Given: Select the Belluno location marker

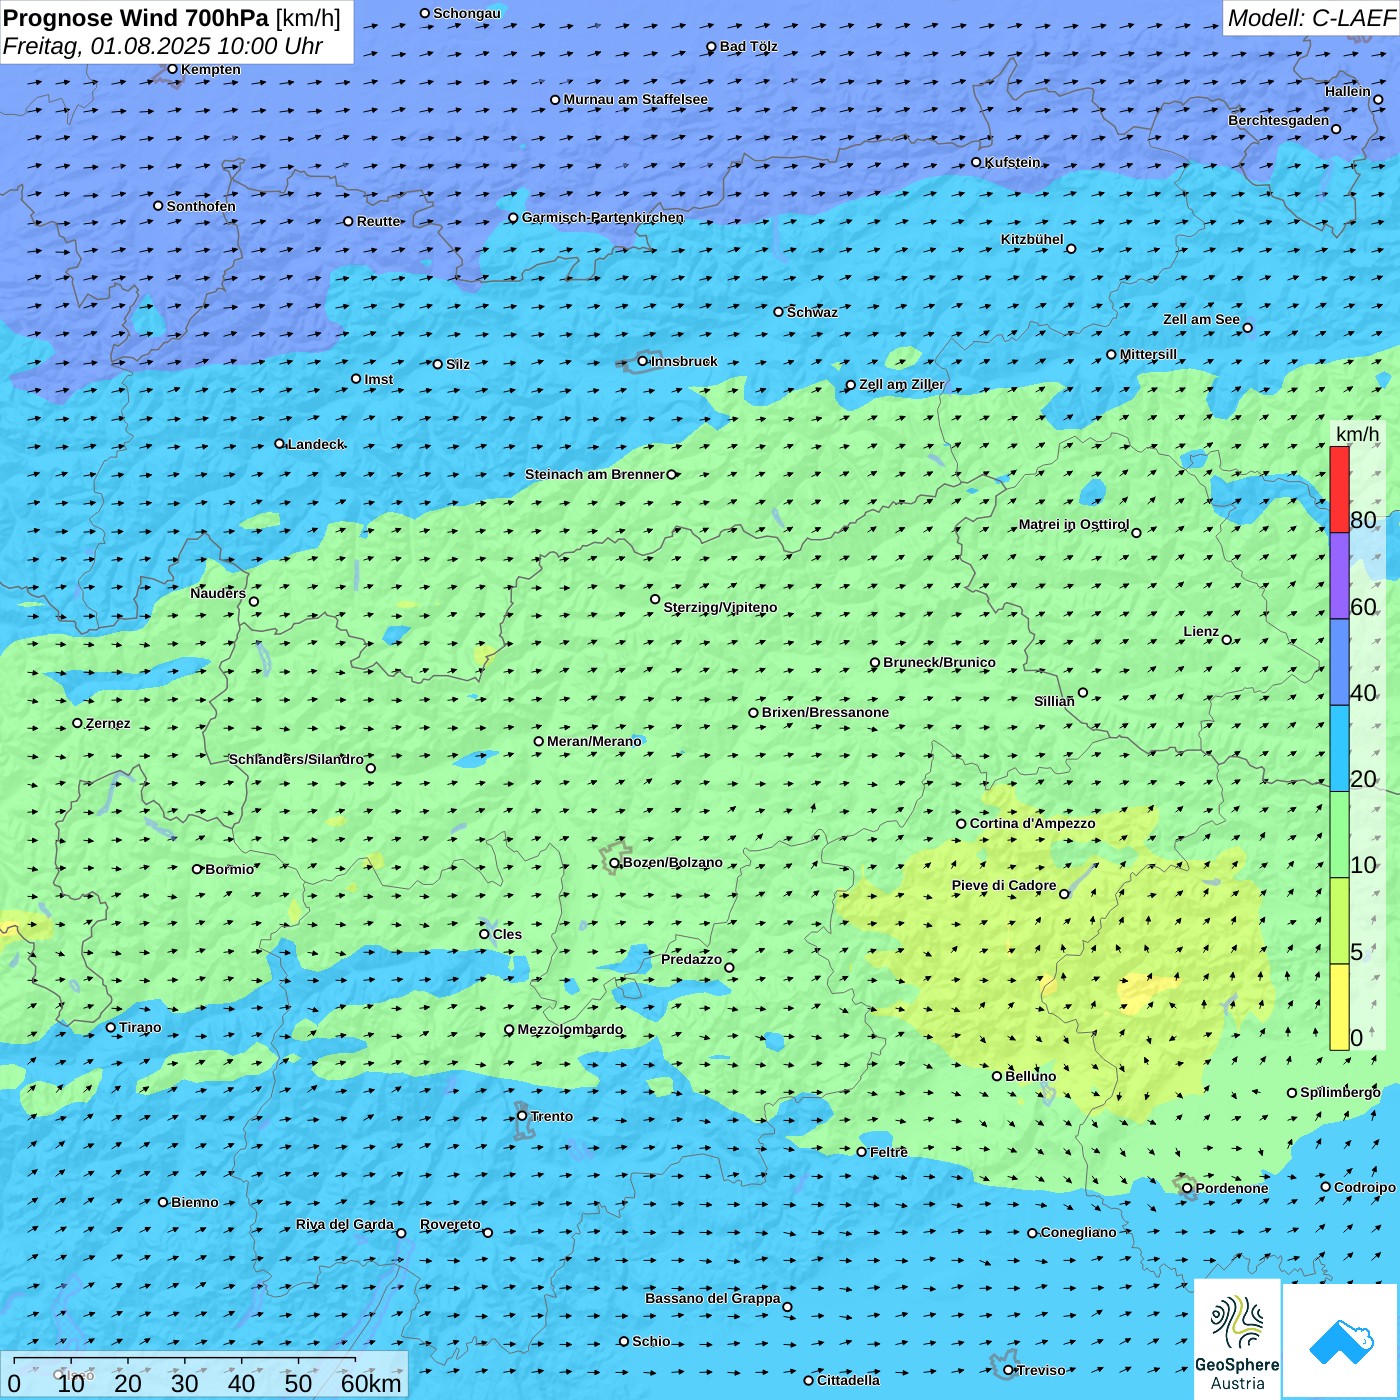Looking at the screenshot, I should click(996, 1076).
